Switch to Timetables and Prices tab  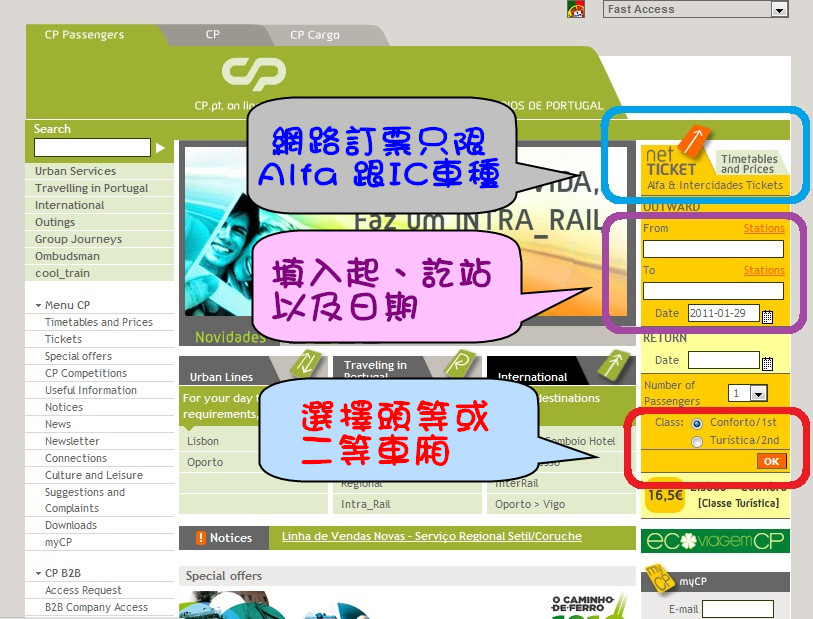(x=749, y=164)
